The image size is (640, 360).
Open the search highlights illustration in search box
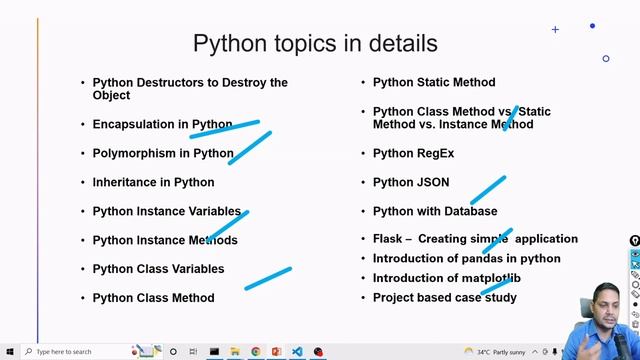point(147,351)
